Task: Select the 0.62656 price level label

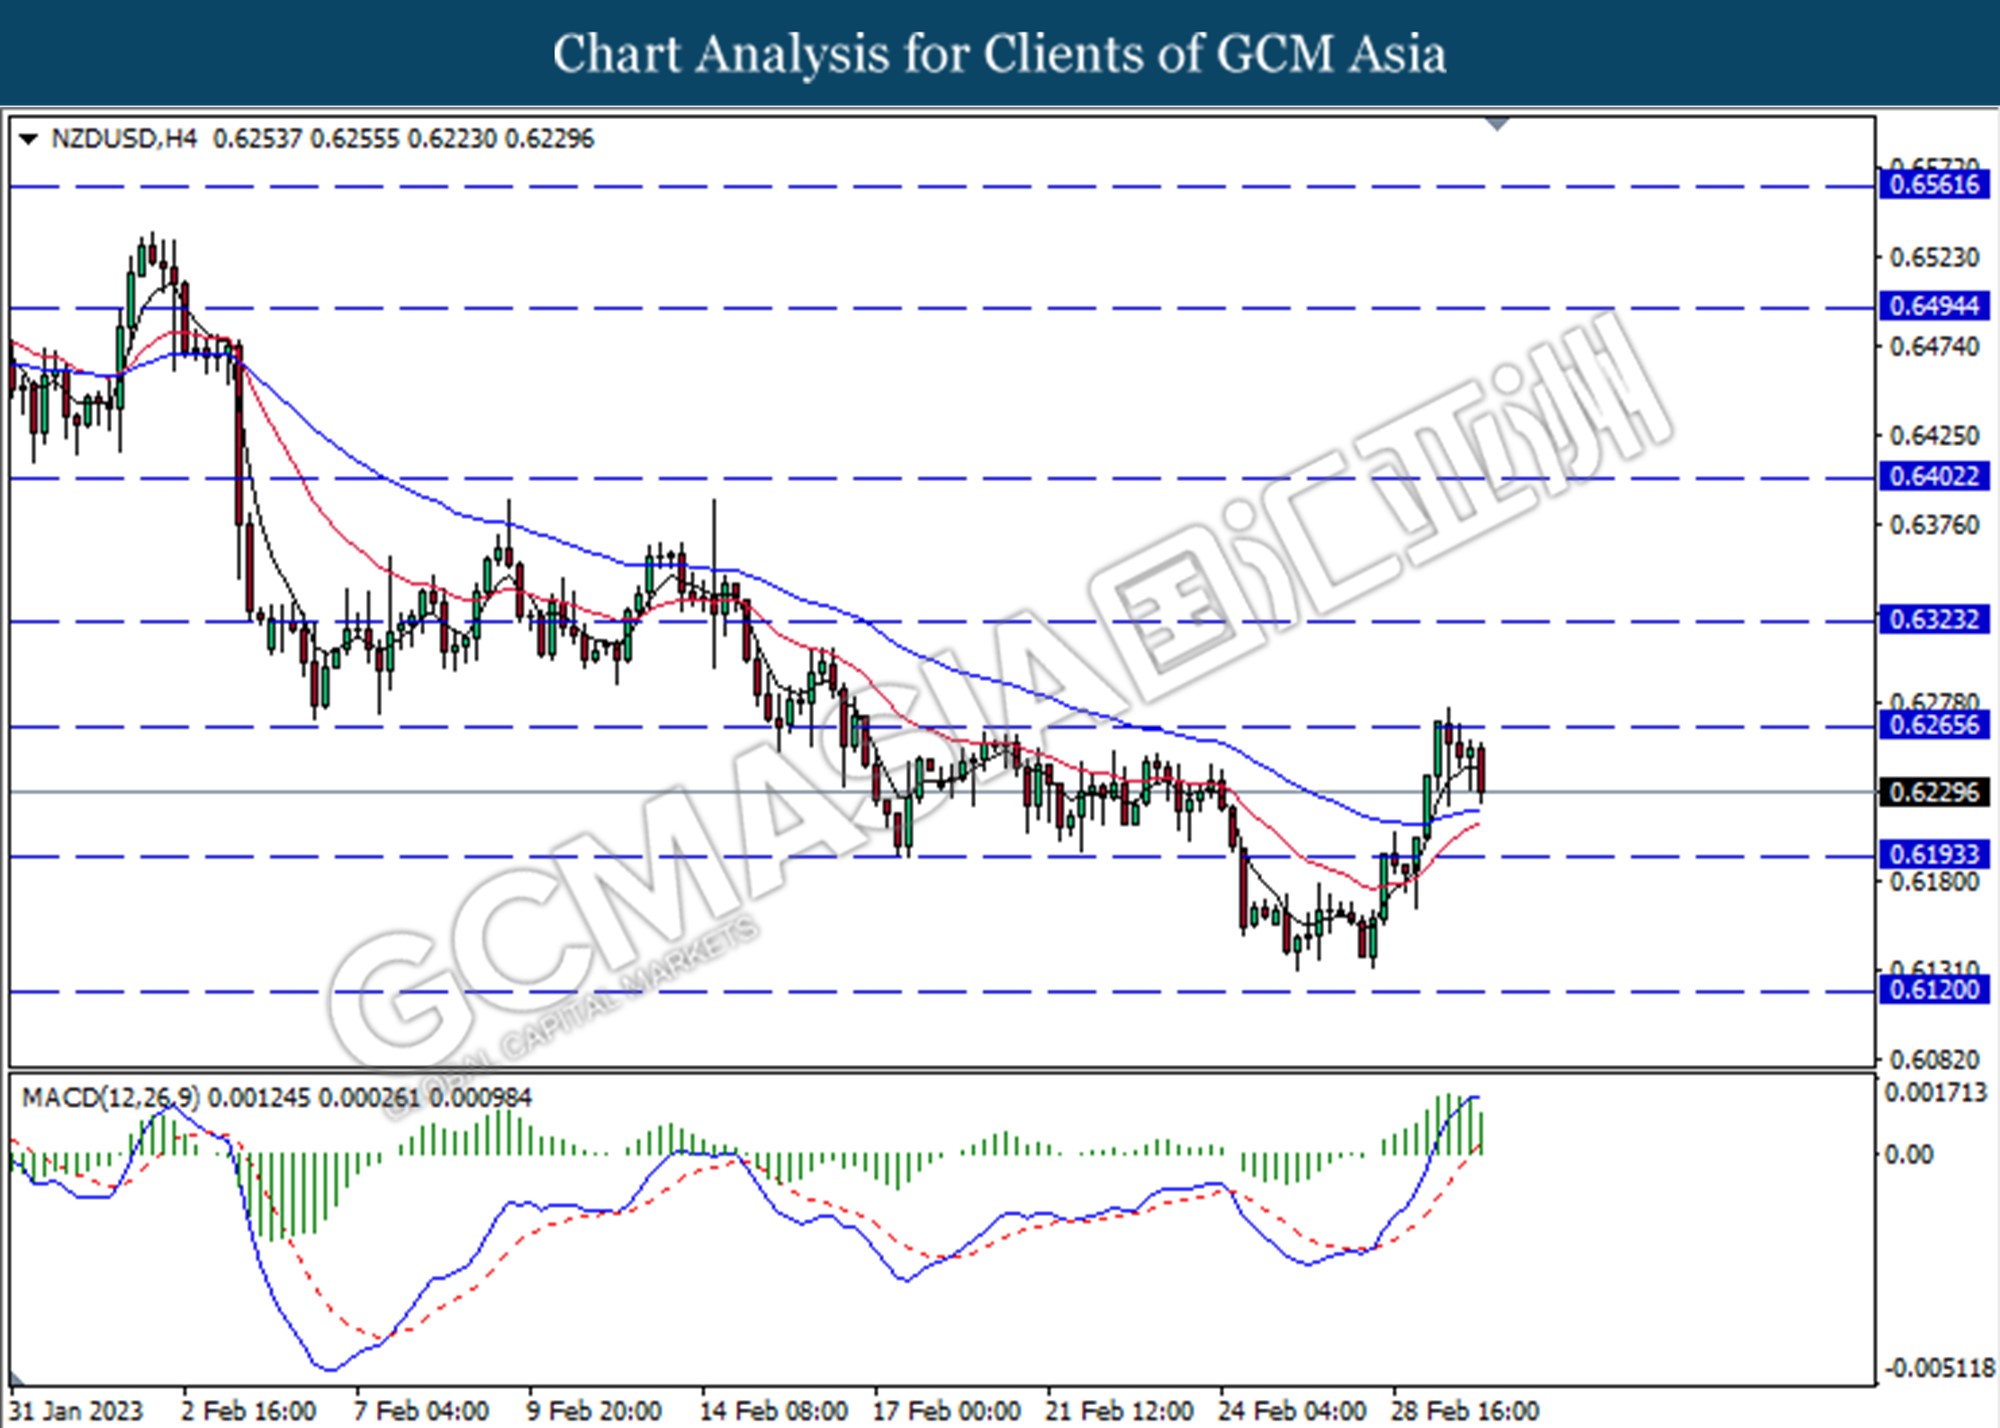Action: [1935, 725]
